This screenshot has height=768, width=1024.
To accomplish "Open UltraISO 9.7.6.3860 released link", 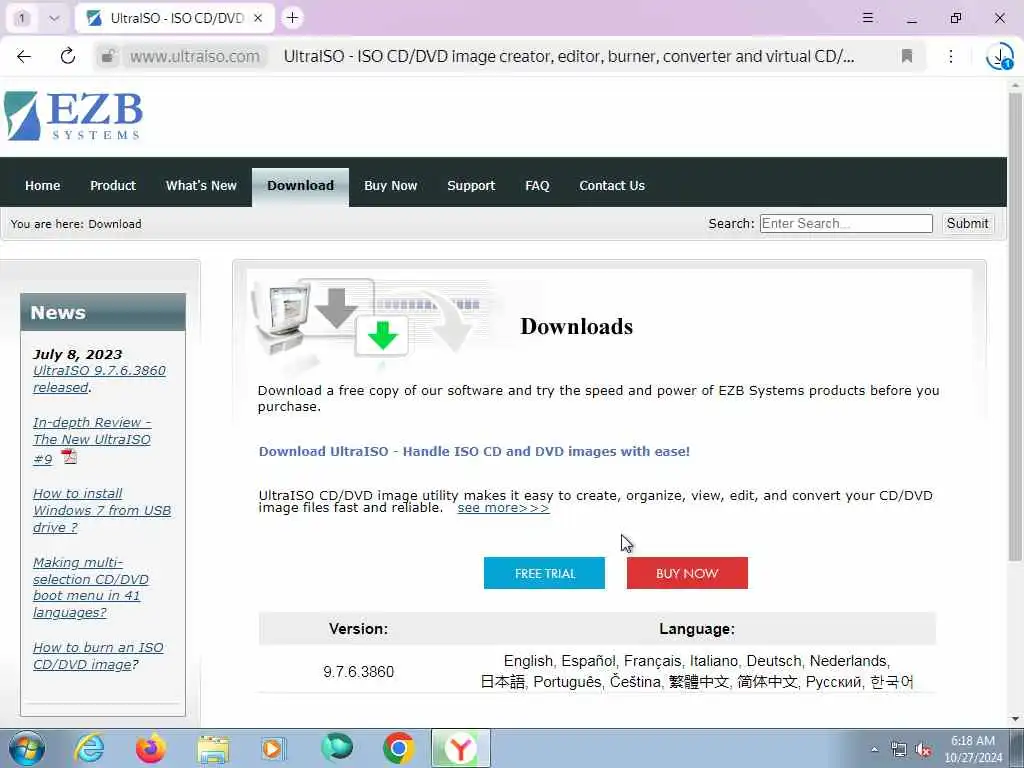I will pyautogui.click(x=99, y=379).
